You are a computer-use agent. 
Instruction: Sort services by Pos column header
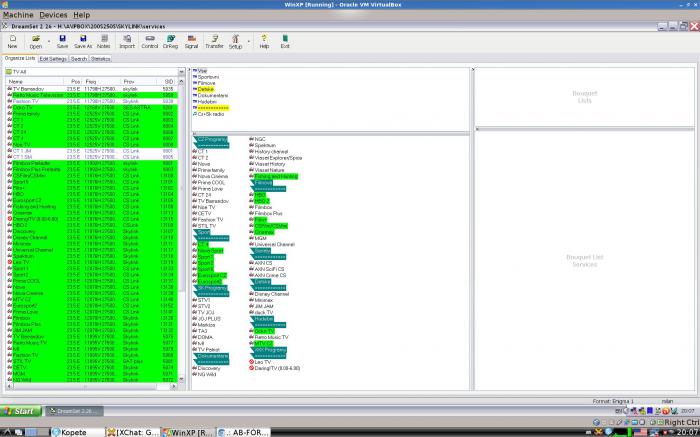coord(73,82)
